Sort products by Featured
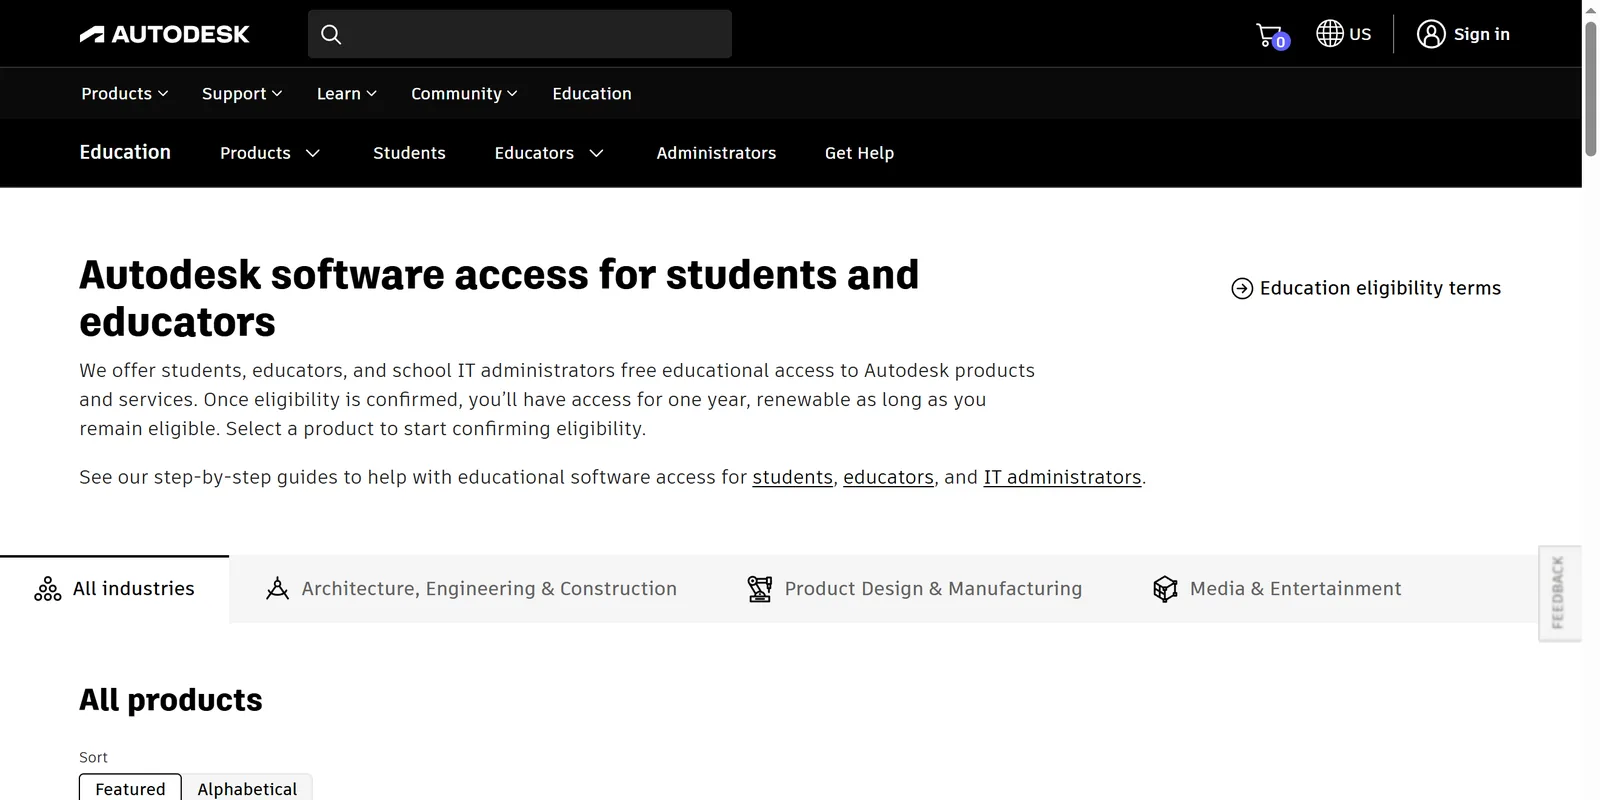The height and width of the screenshot is (800, 1600). coord(130,788)
